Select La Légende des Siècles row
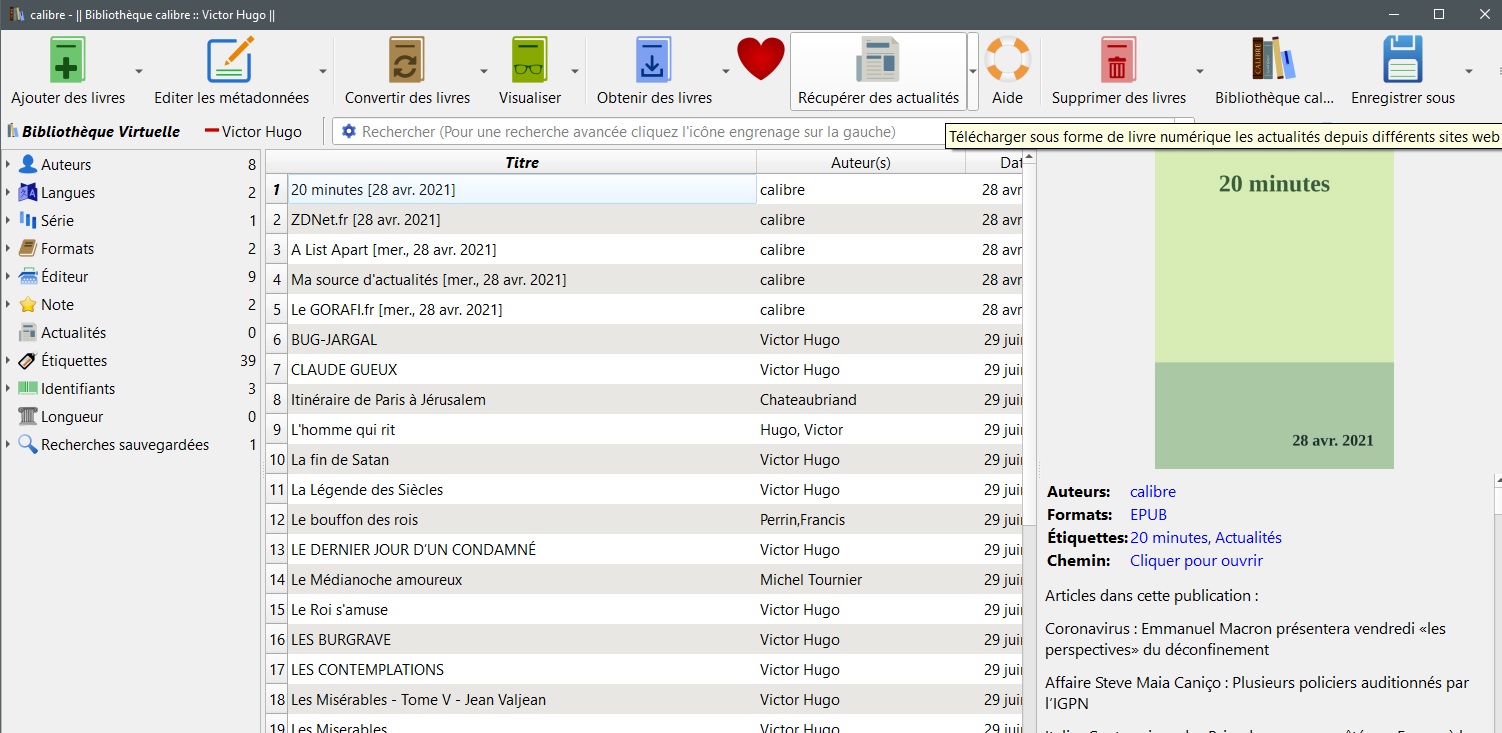 [x=644, y=489]
